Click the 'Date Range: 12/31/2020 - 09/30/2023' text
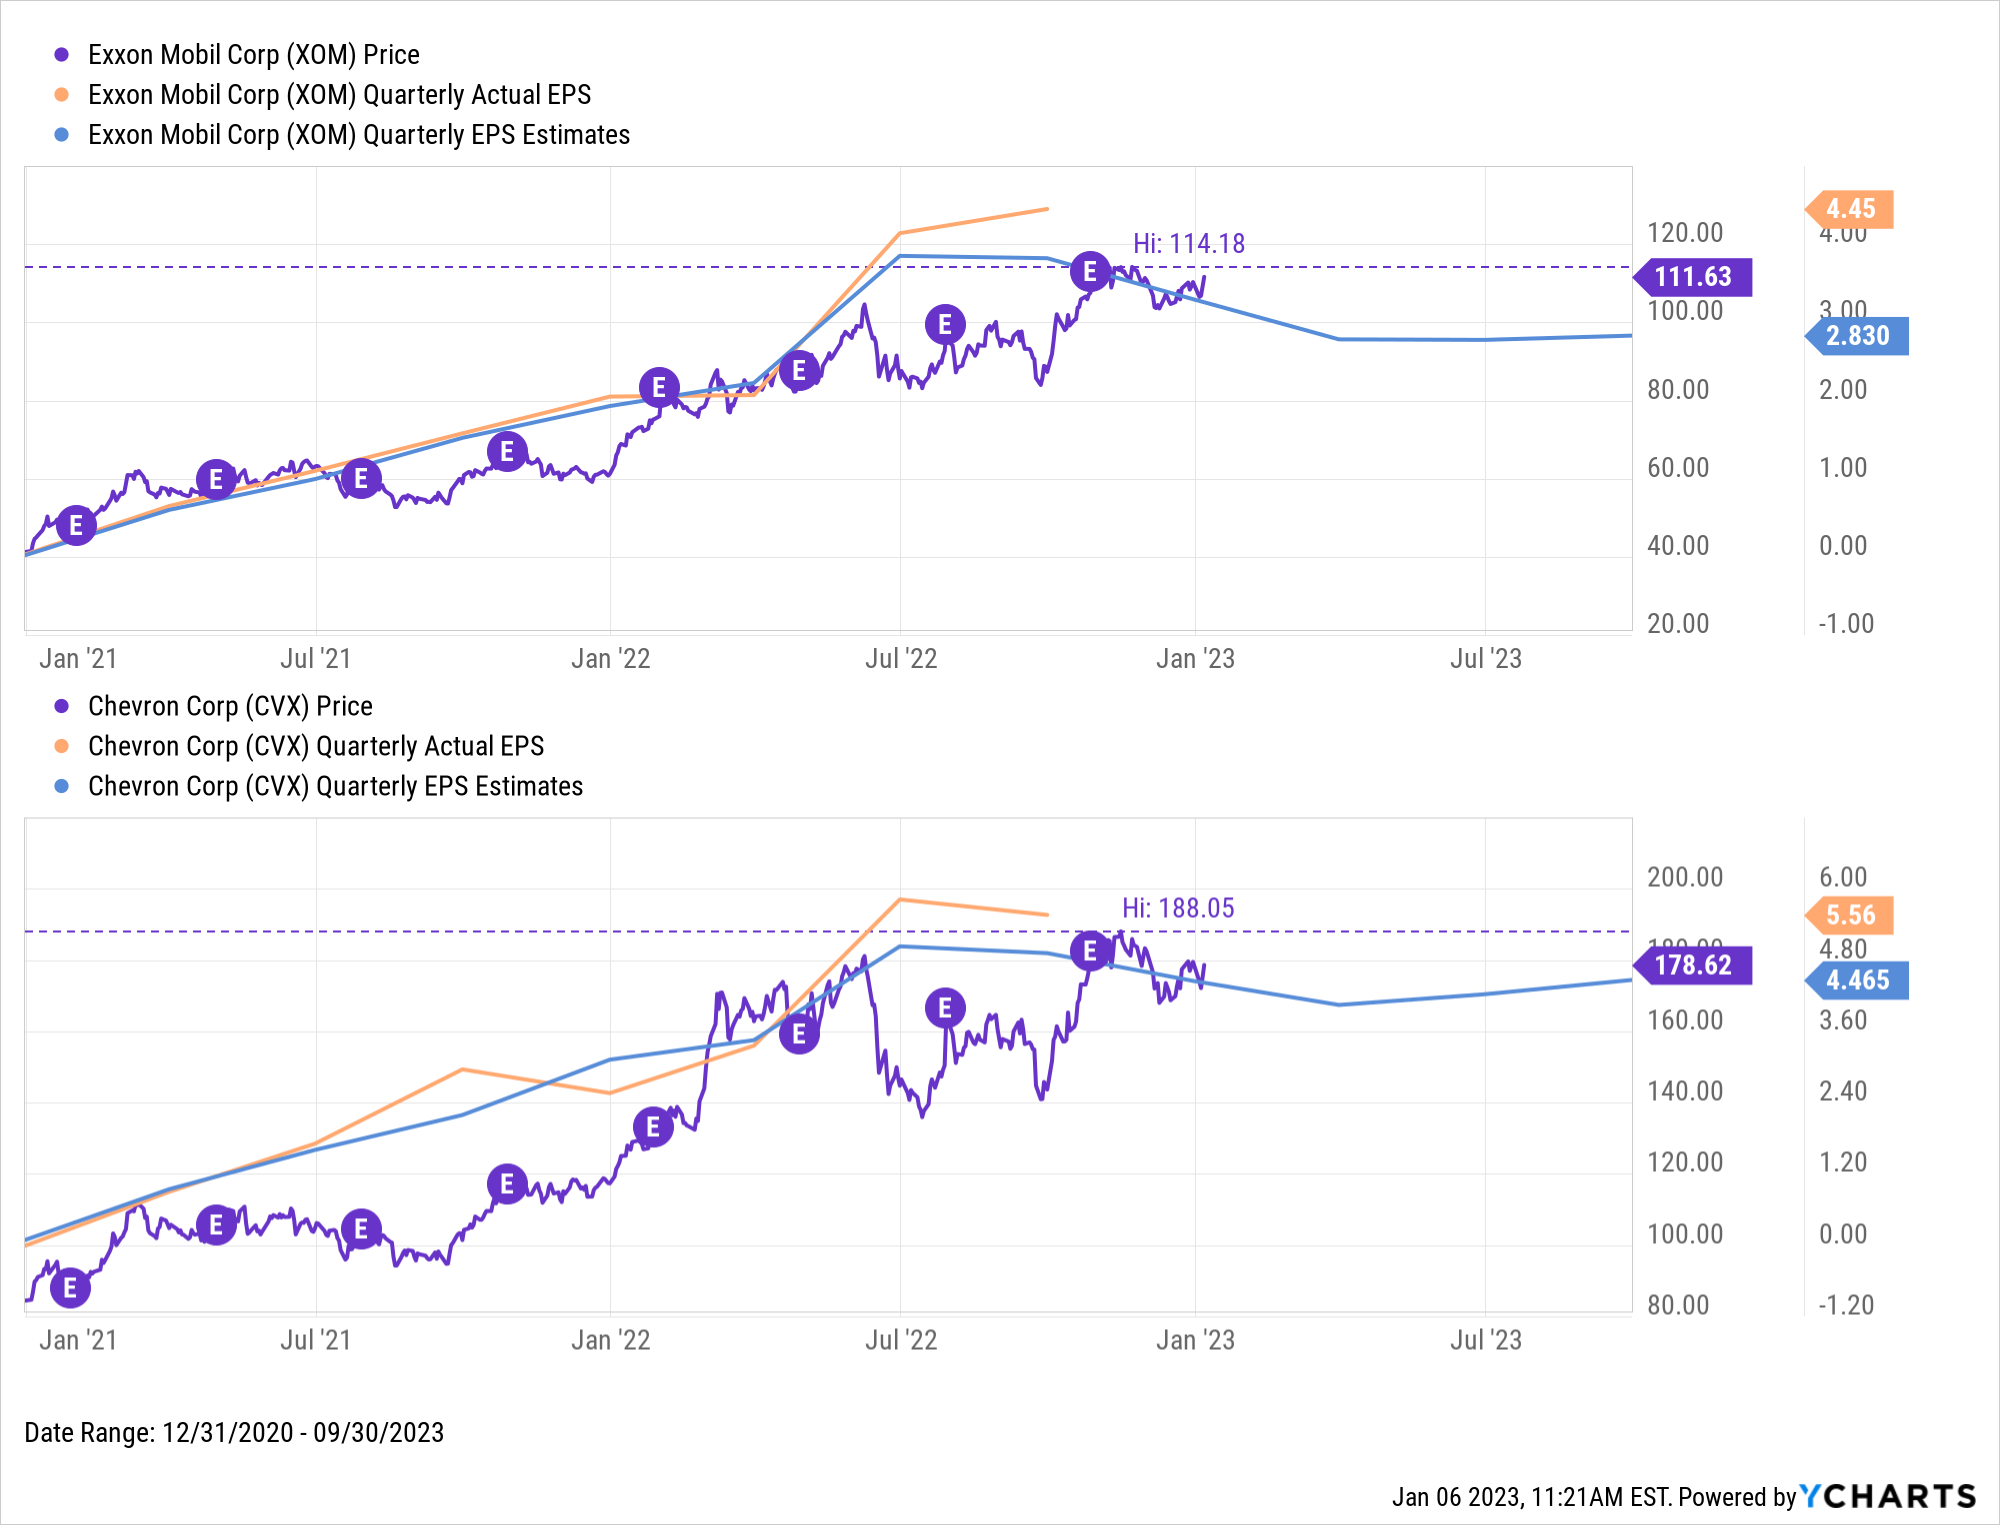The height and width of the screenshot is (1525, 2000). pos(234,1432)
